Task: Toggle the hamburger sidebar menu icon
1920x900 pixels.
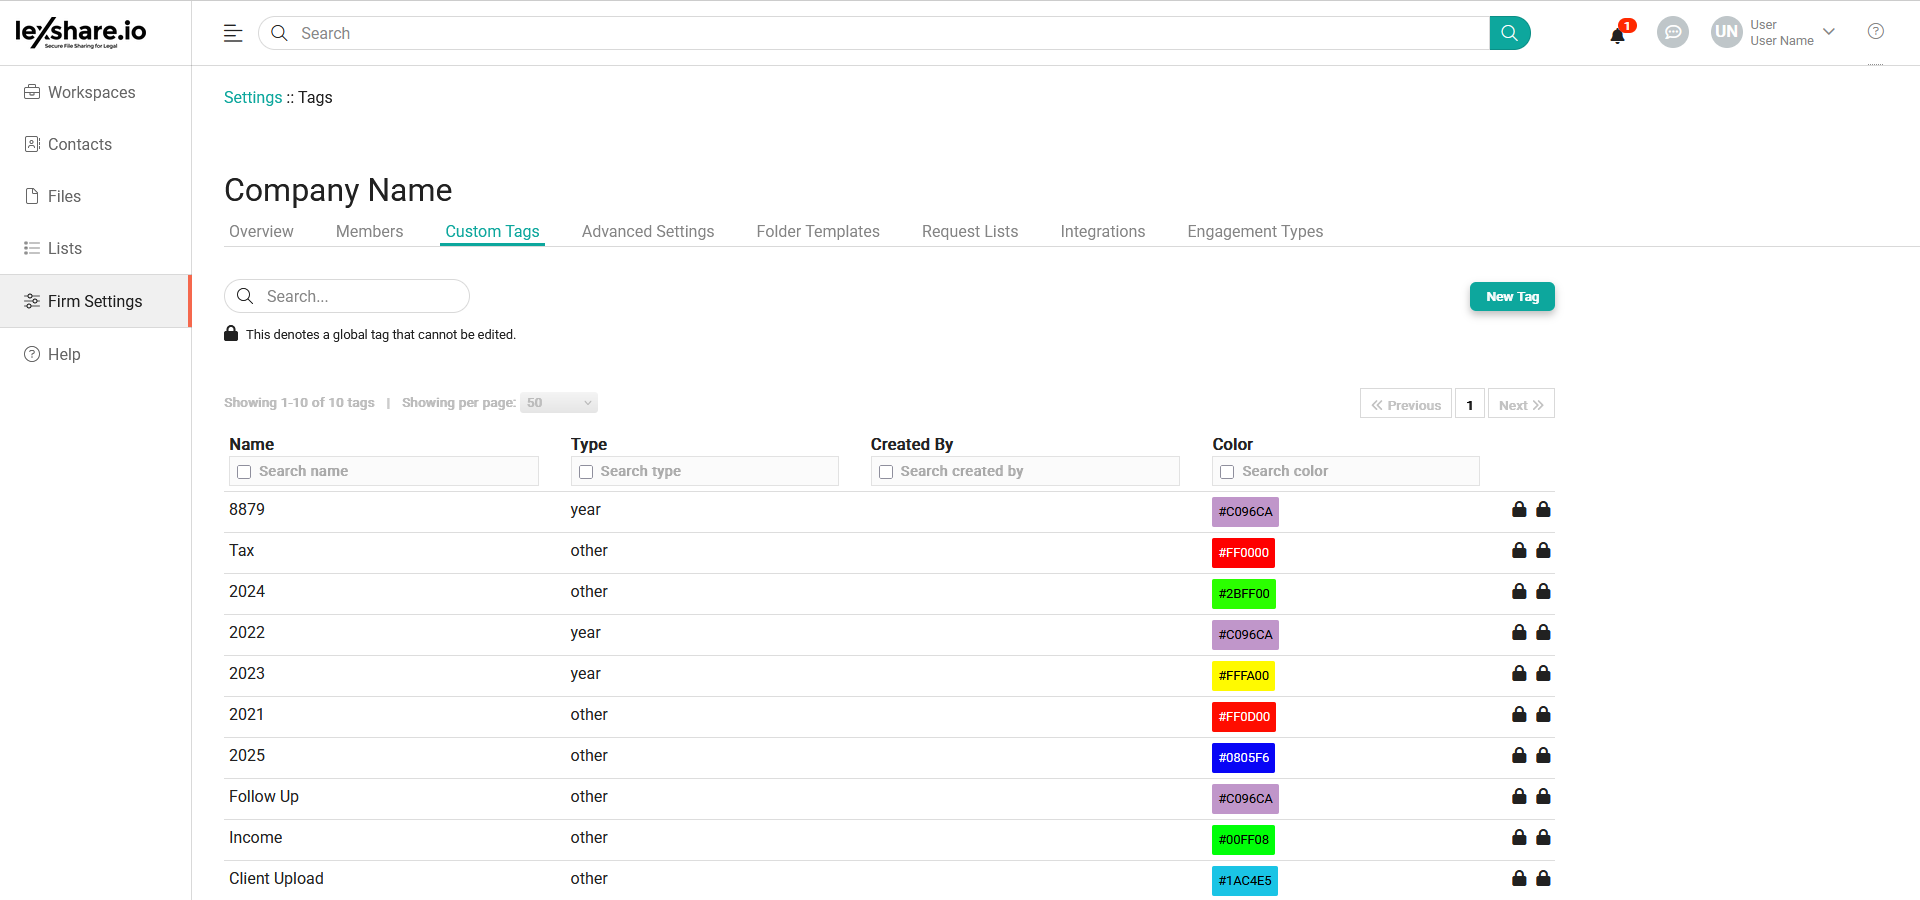Action: tap(233, 33)
